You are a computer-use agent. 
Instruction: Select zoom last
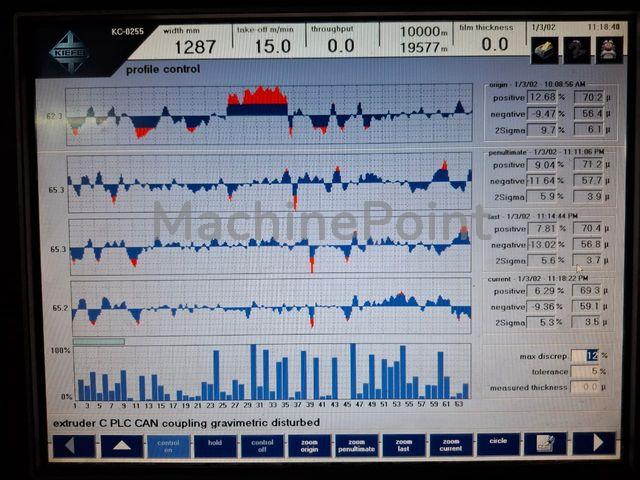coord(404,445)
